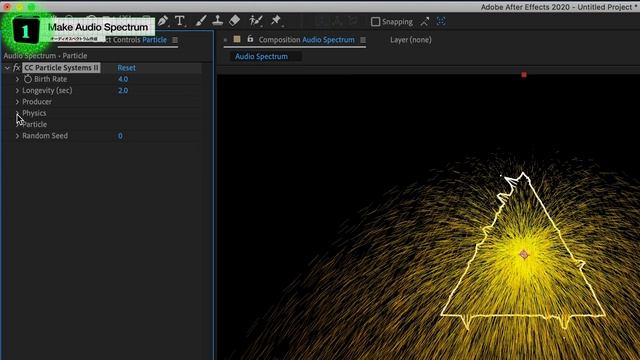Screen dimensions: 640x360
Task: Click the Birth Rate value 4.0
Action: pos(123,79)
